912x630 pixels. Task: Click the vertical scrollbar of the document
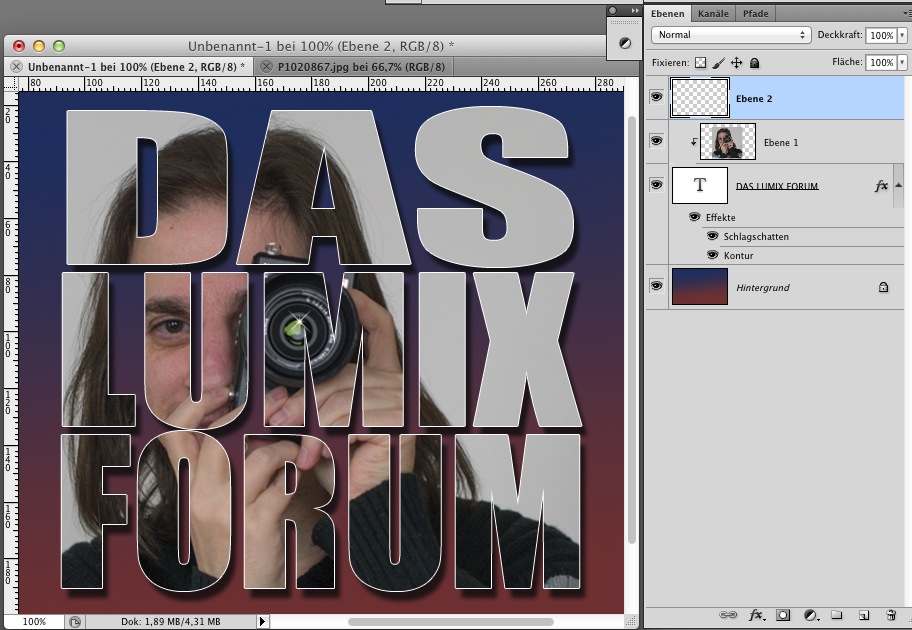click(633, 330)
